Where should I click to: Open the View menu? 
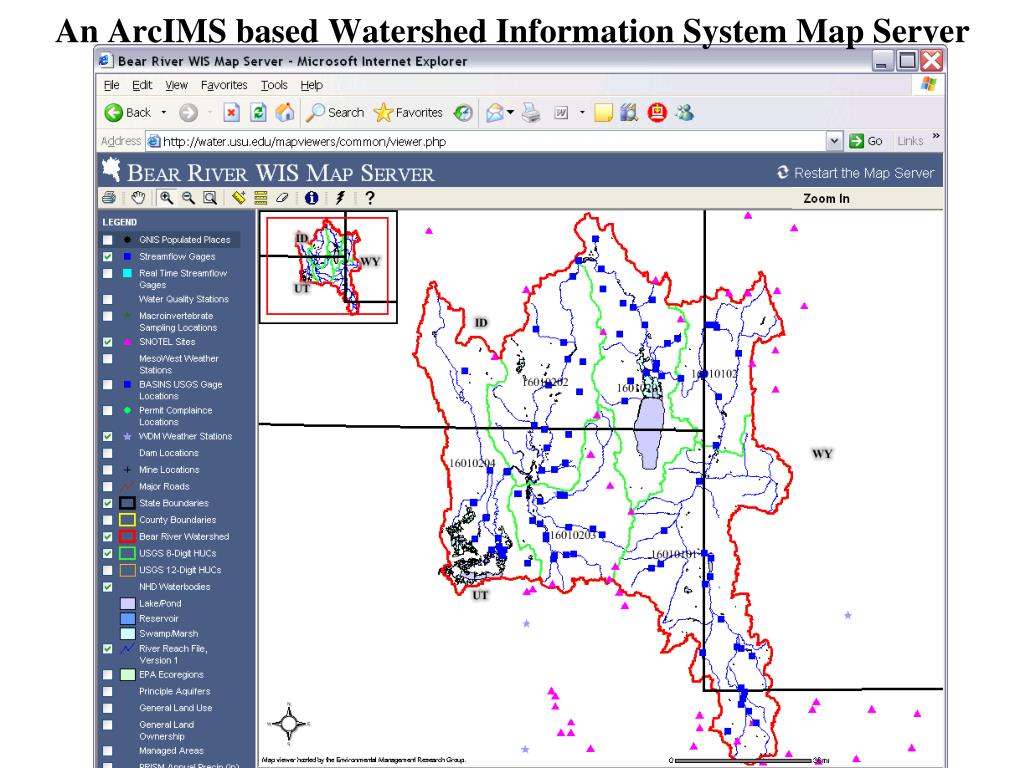coord(176,85)
